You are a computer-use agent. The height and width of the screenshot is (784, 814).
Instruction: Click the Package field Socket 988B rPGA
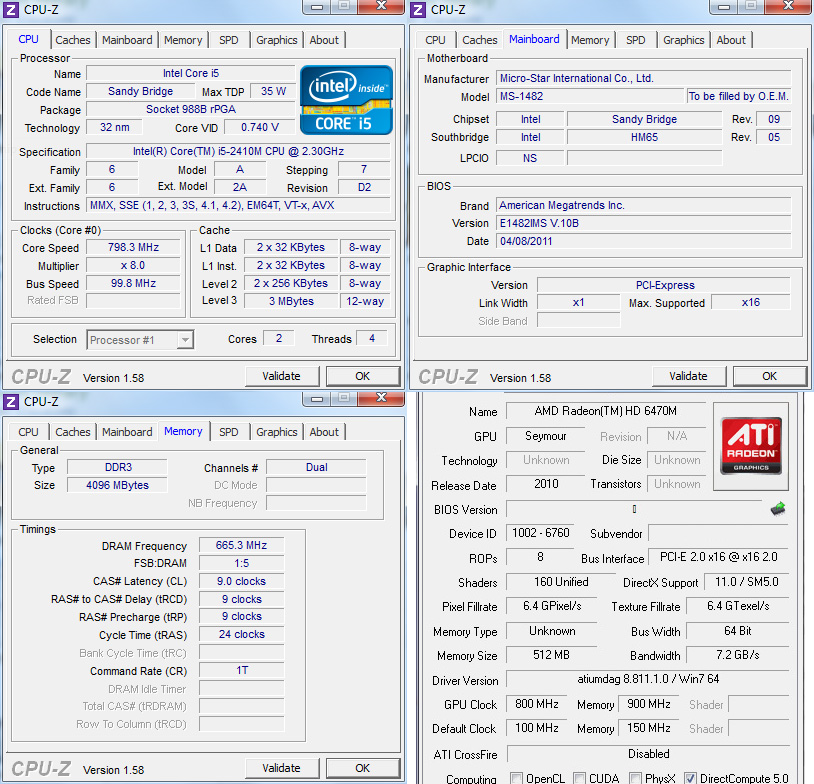click(191, 109)
